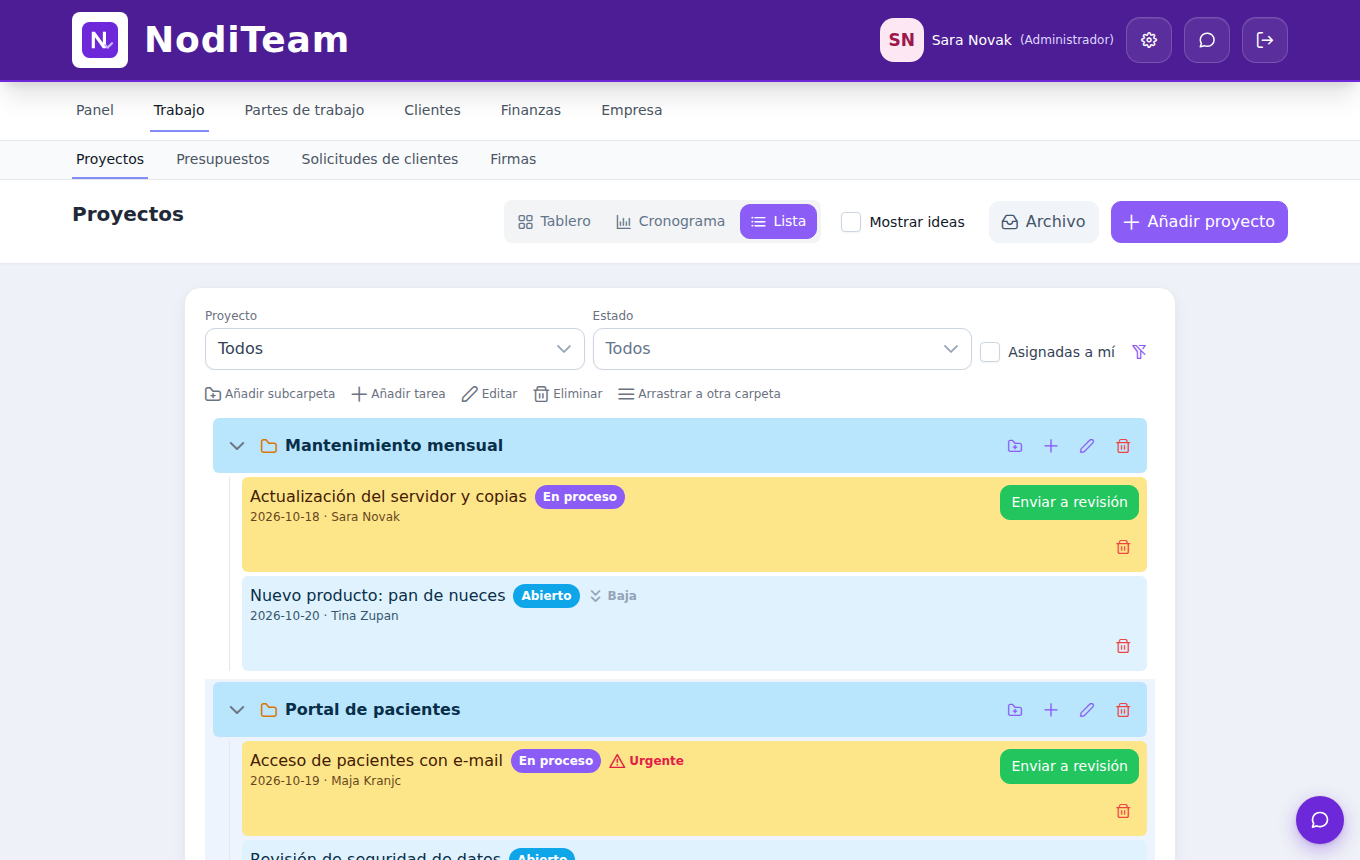The image size is (1360, 860).
Task: Open Partes de trabajo menu
Action: pyautogui.click(x=304, y=110)
